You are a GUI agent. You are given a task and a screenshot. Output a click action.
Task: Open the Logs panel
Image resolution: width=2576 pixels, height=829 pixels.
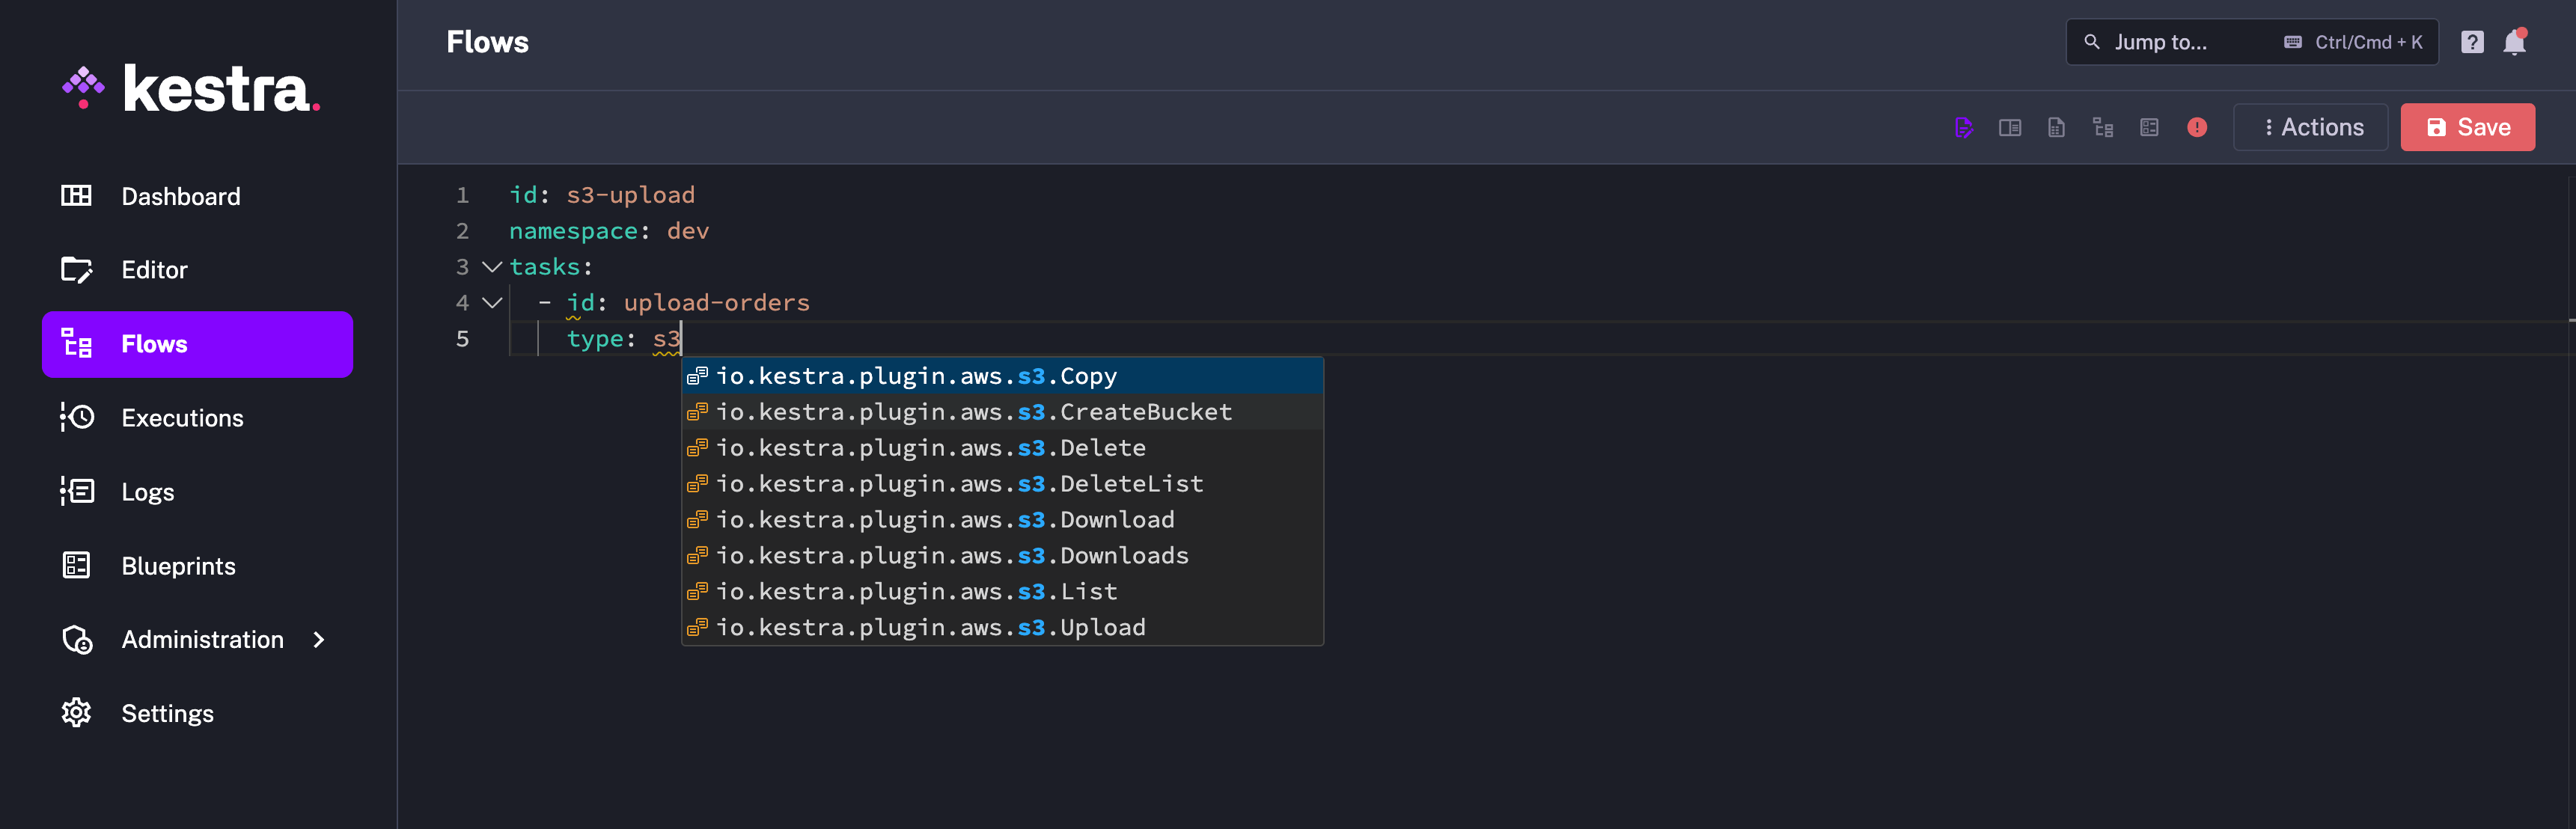pyautogui.click(x=147, y=491)
